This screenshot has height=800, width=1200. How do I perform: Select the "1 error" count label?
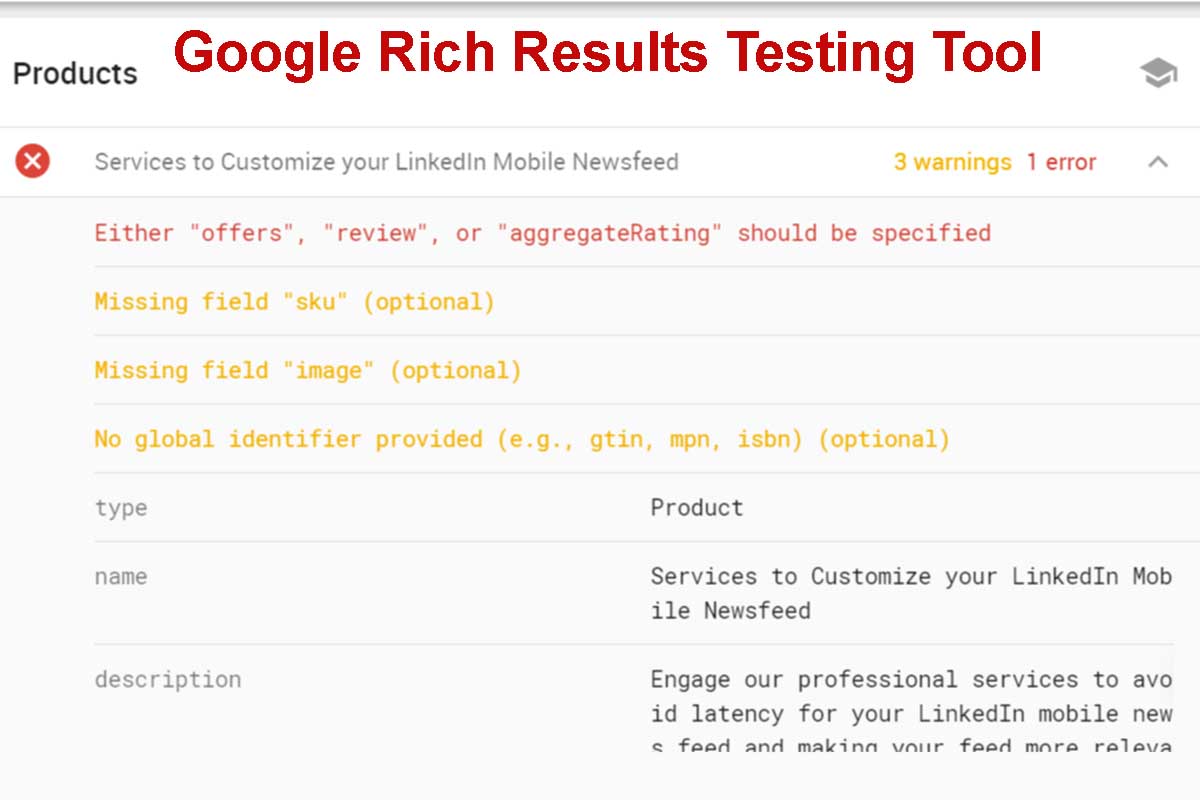tap(1061, 162)
